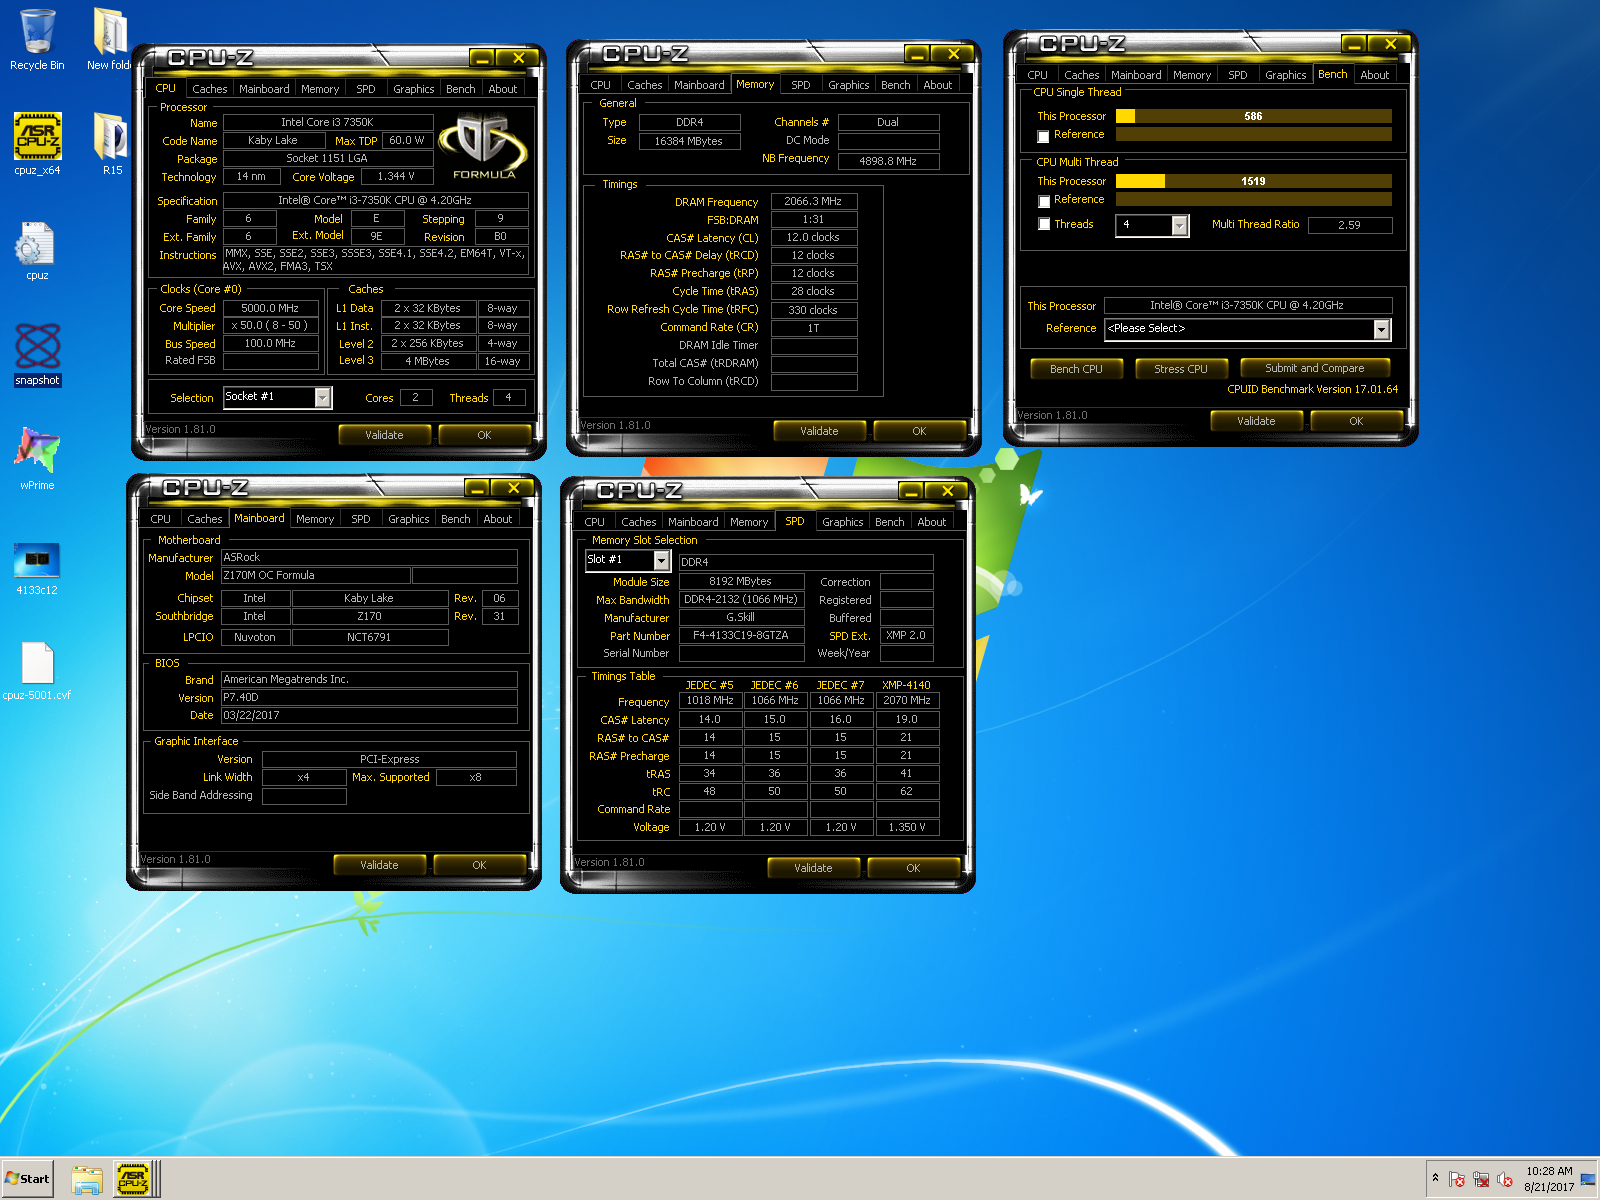This screenshot has height=1200, width=1600.
Task: Click the network tray icon
Action: 1481,1180
